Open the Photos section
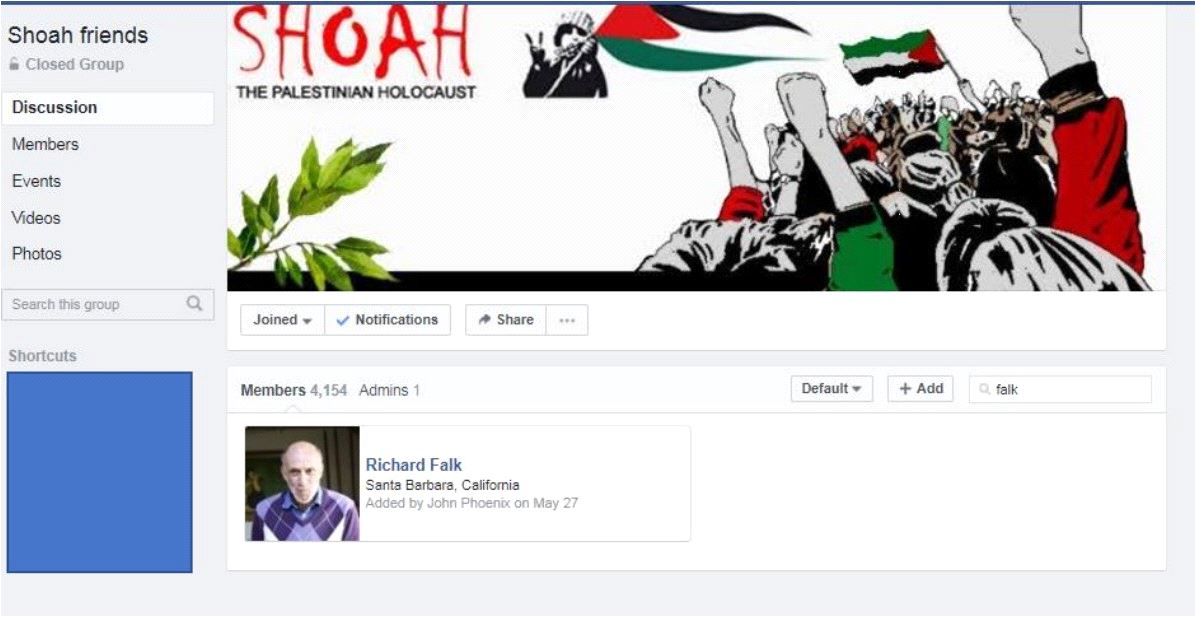1195x618 pixels. tap(107, 254)
